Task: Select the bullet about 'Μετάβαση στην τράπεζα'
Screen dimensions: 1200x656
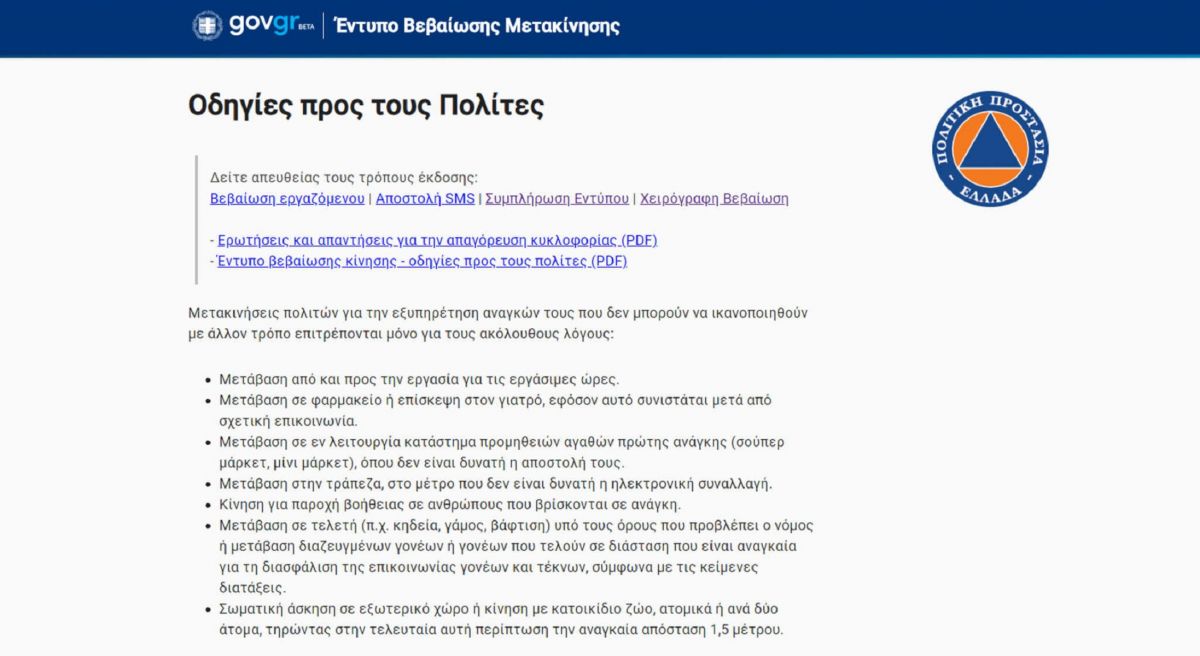Action: coord(495,483)
